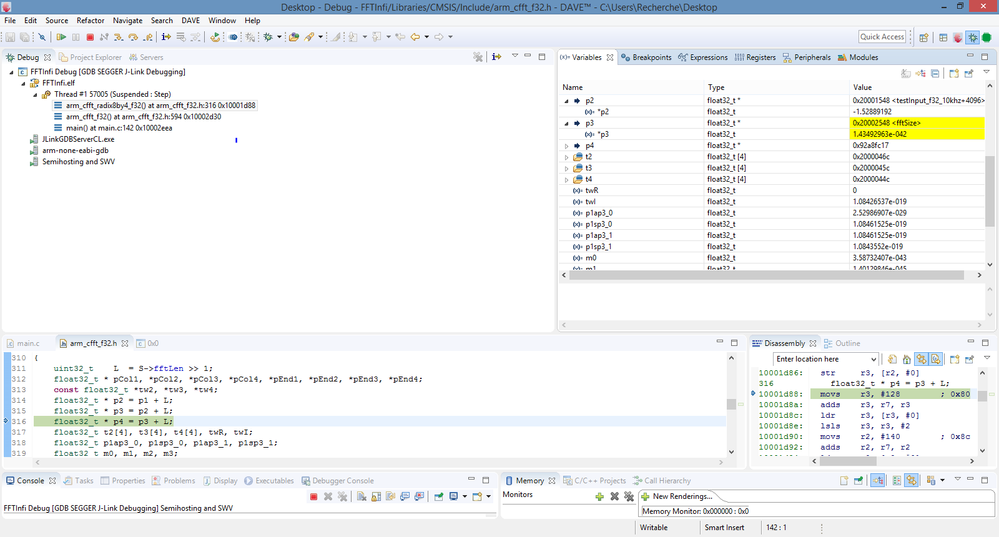Collapse the FFTInfi Debug launch tree node

(11, 72)
